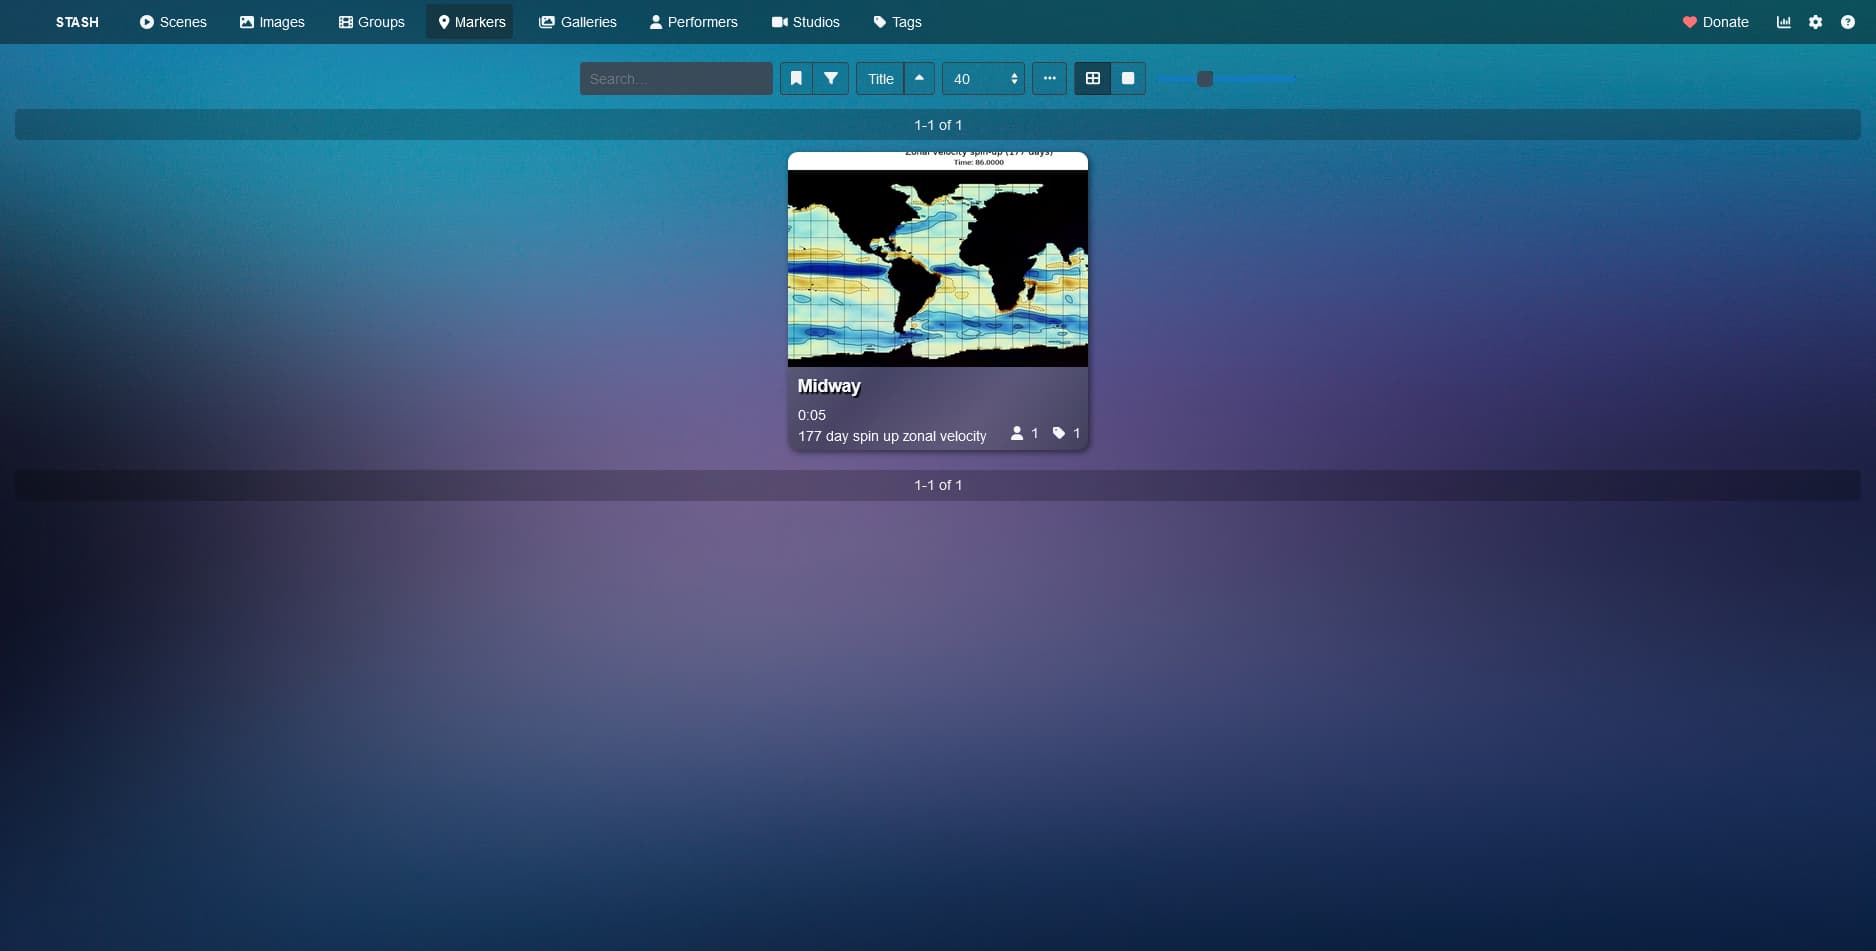
Task: Go to the Tags page
Action: tap(897, 22)
